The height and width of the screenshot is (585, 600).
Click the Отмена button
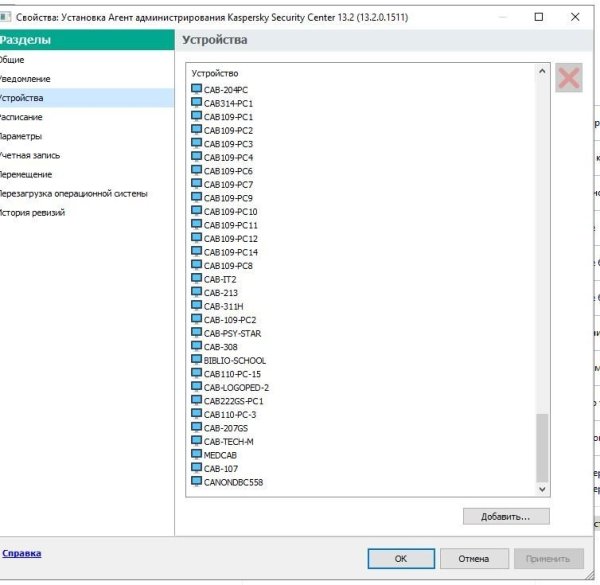(474, 559)
